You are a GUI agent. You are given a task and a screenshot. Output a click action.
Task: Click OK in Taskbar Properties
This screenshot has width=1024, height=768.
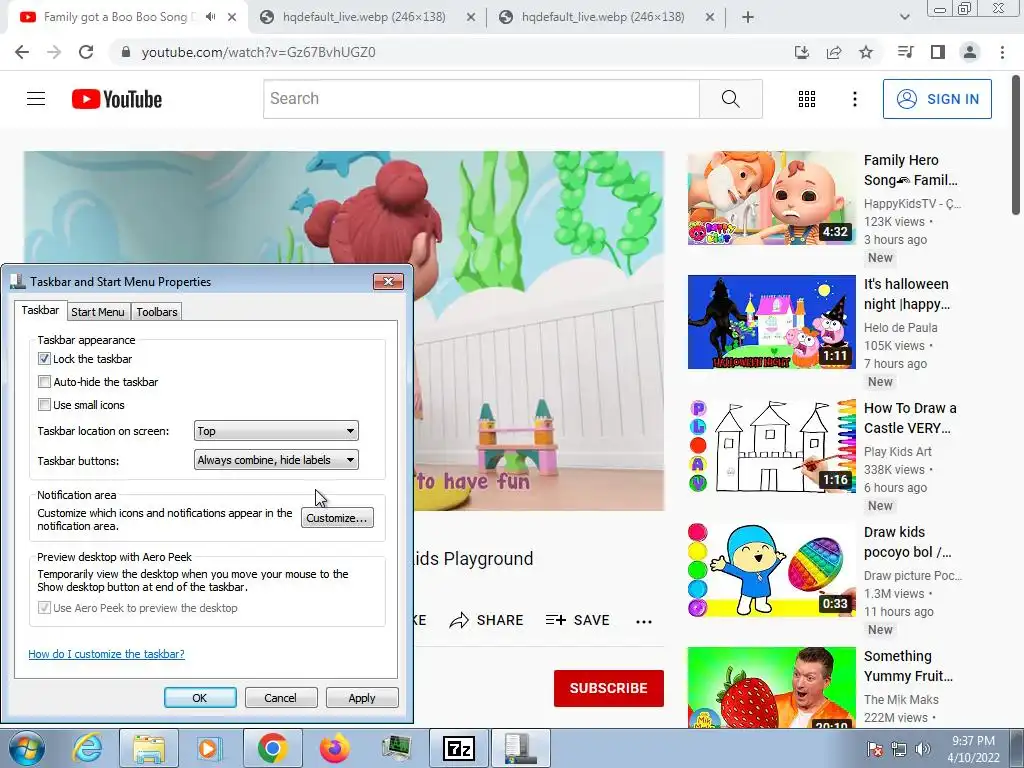click(200, 697)
